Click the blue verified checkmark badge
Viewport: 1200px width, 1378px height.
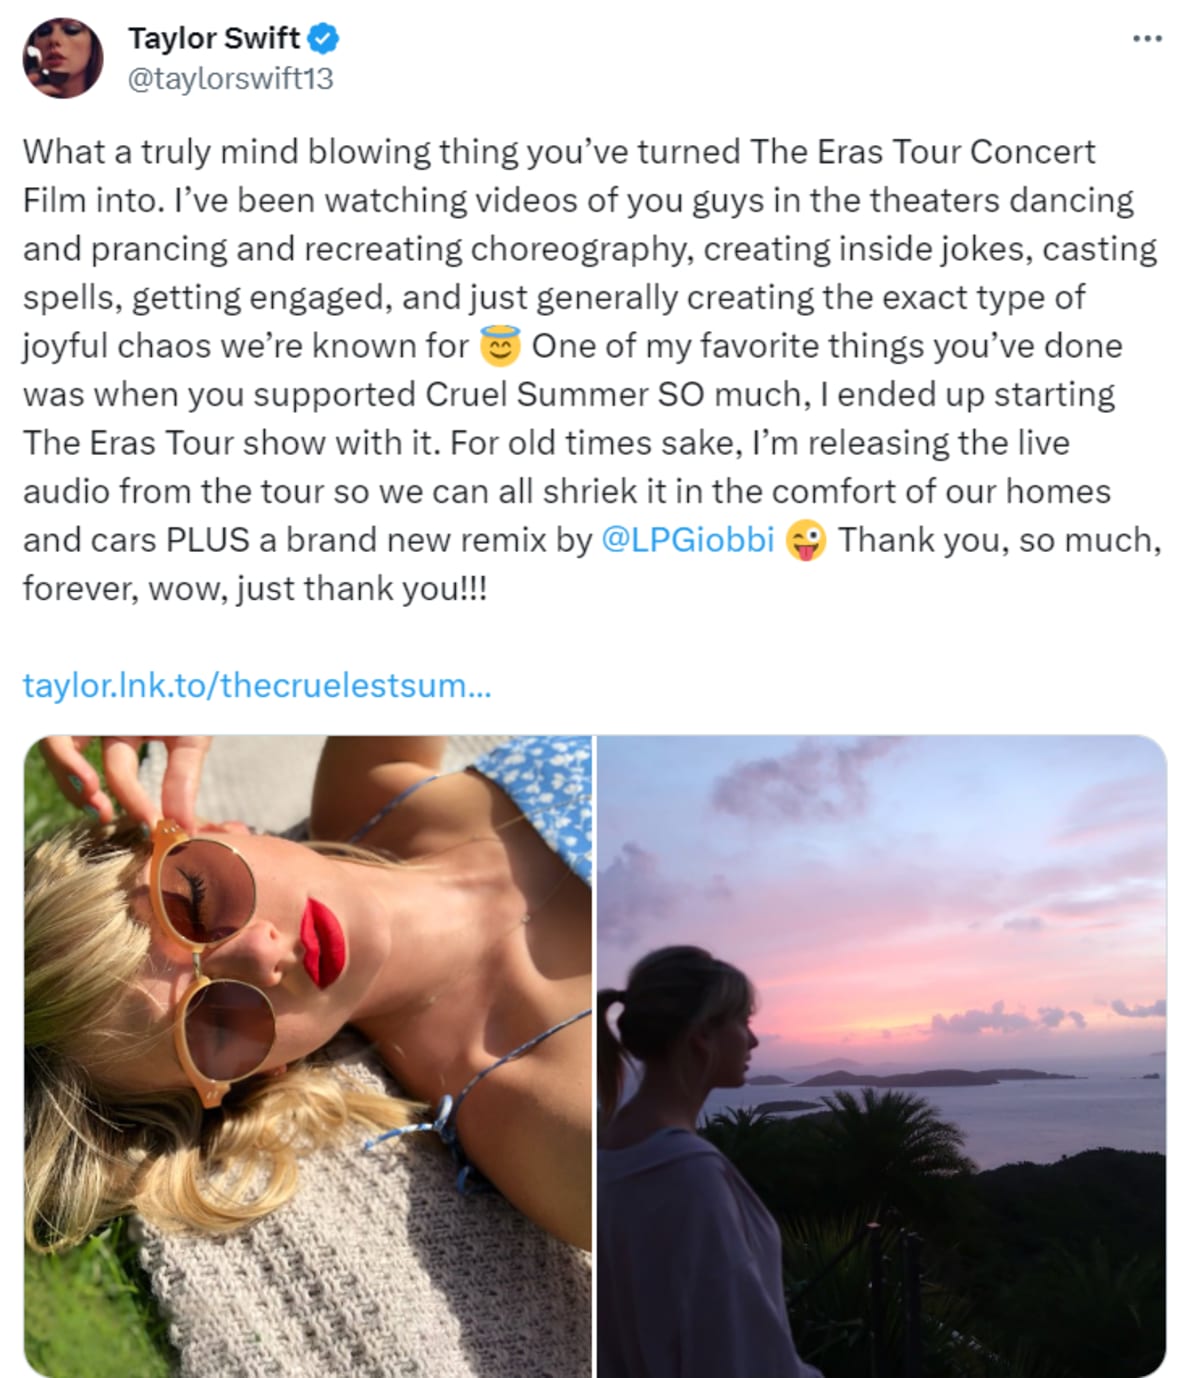[x=322, y=39]
